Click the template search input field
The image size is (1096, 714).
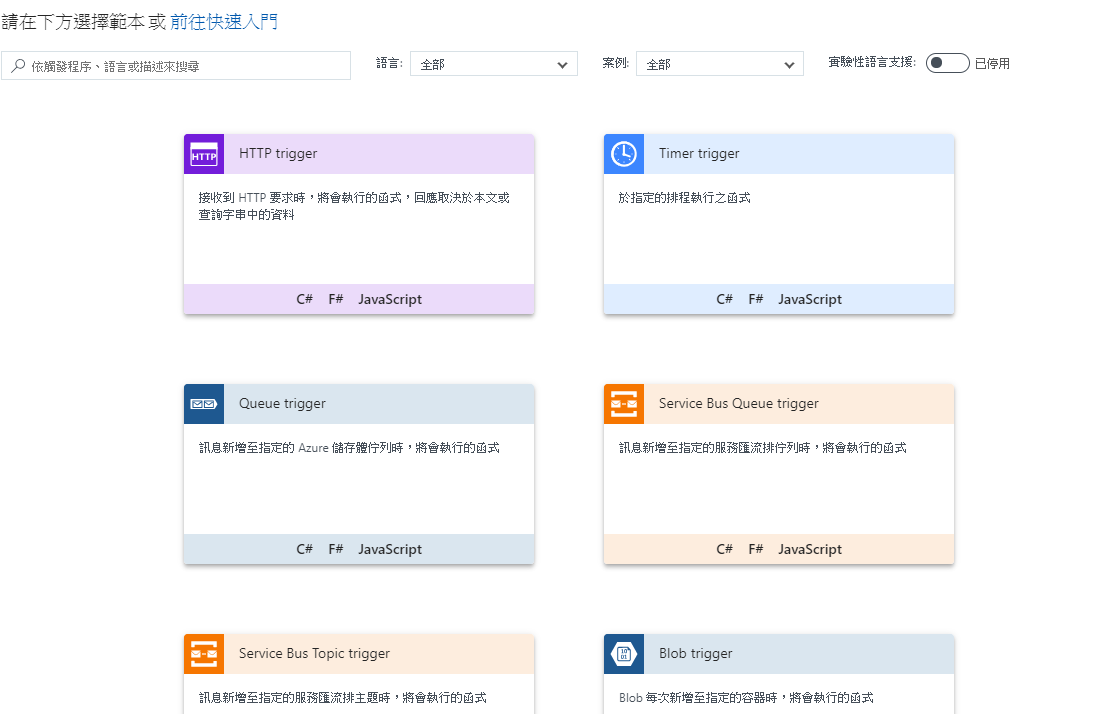click(180, 64)
